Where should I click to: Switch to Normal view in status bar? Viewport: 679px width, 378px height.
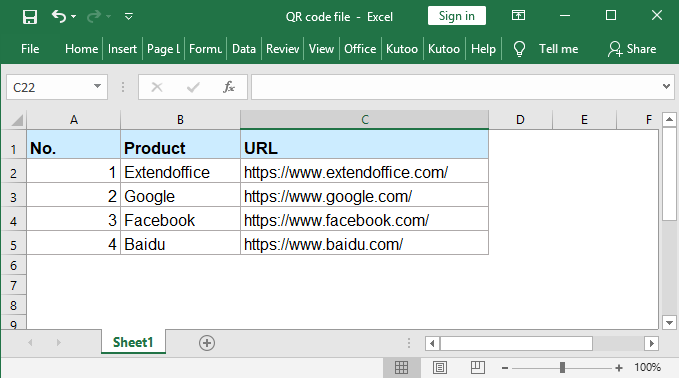point(401,368)
